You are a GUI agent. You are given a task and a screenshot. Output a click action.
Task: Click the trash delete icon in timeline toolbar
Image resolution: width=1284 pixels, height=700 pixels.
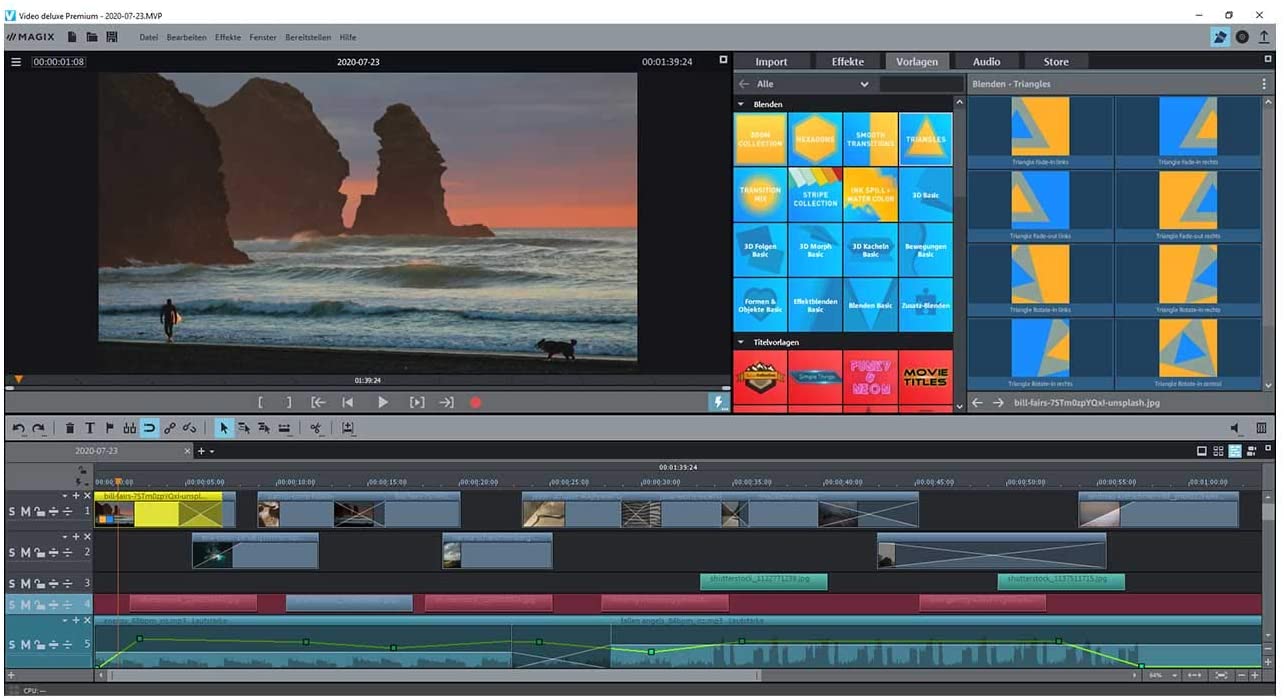click(x=70, y=428)
